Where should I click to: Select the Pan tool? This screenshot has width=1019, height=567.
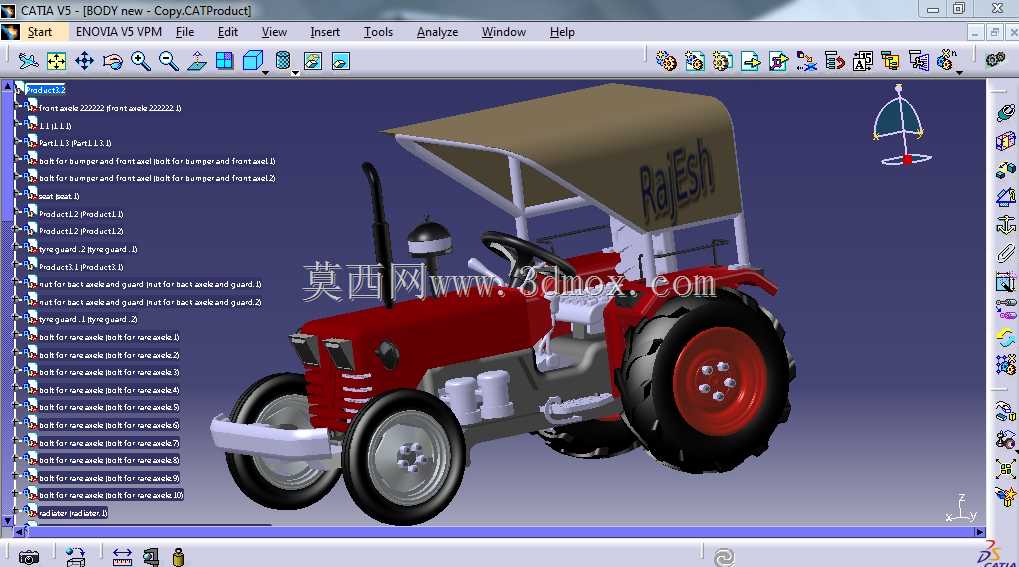[84, 61]
